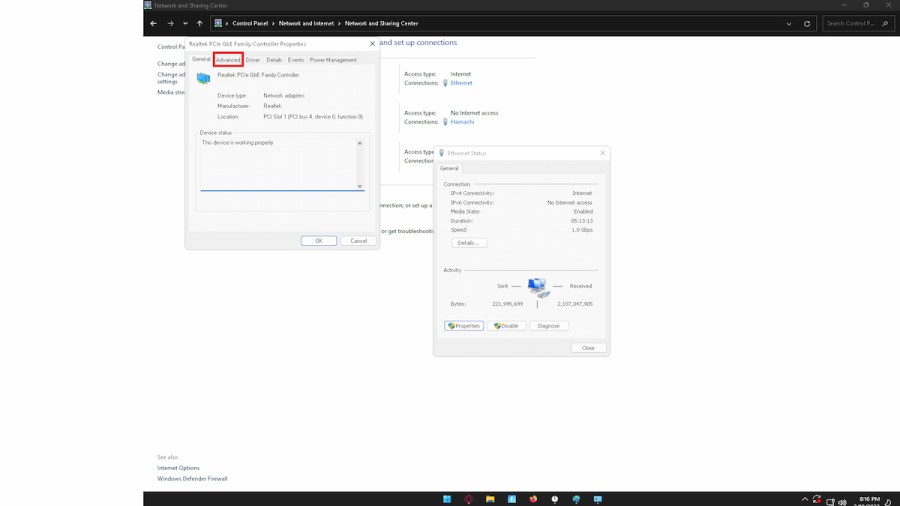900x506 pixels.
Task: Refresh the Control Panel window
Action: (807, 23)
